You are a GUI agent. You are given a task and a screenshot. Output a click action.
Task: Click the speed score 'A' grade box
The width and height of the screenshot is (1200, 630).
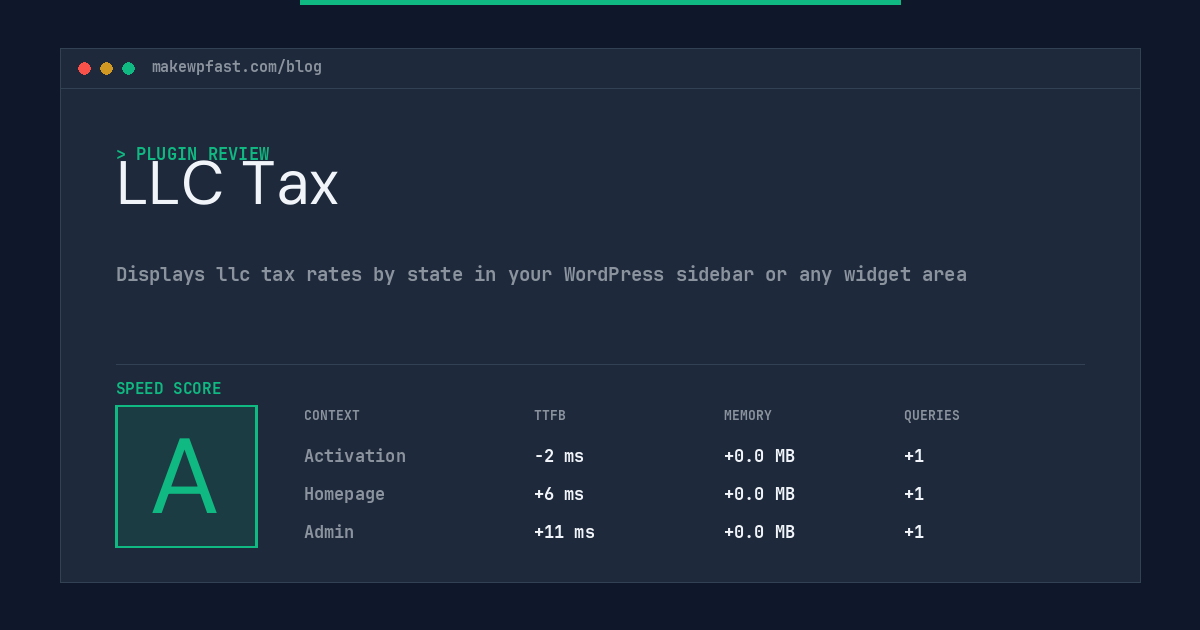click(x=186, y=476)
